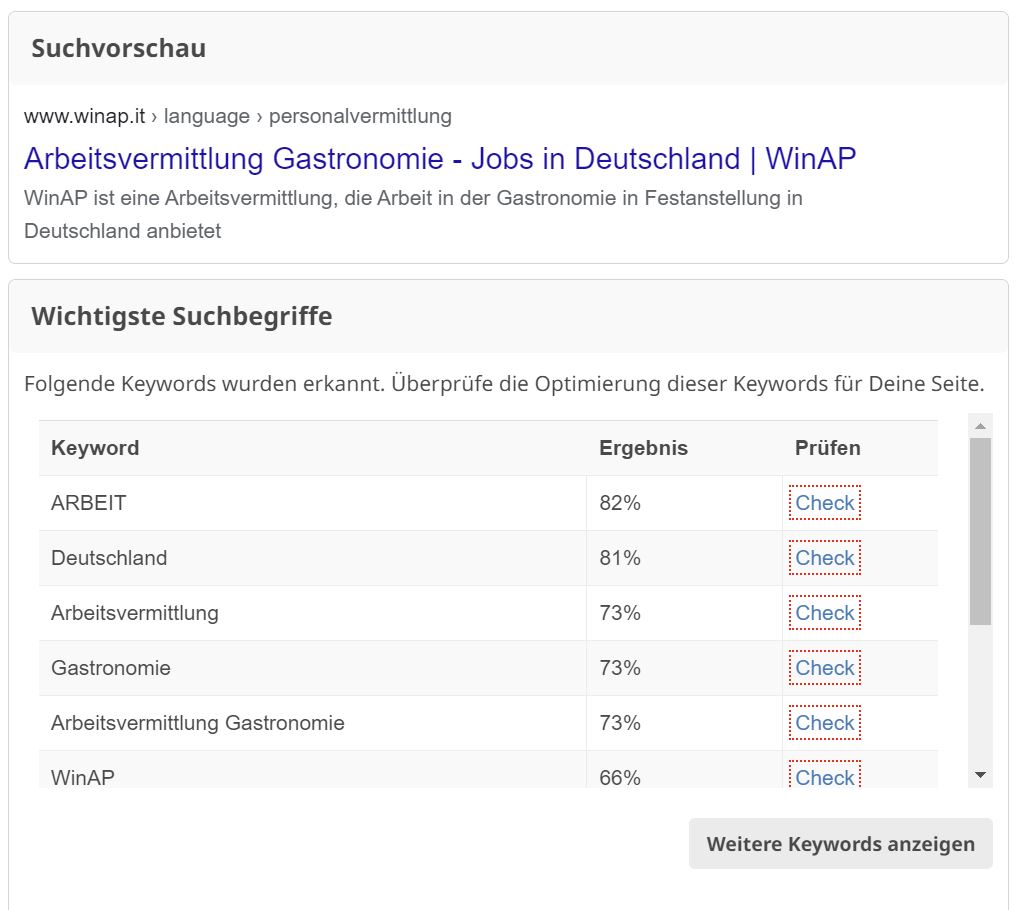Click Weitere Keywords anzeigen button
This screenshot has width=1019, height=910.
pyautogui.click(x=840, y=844)
